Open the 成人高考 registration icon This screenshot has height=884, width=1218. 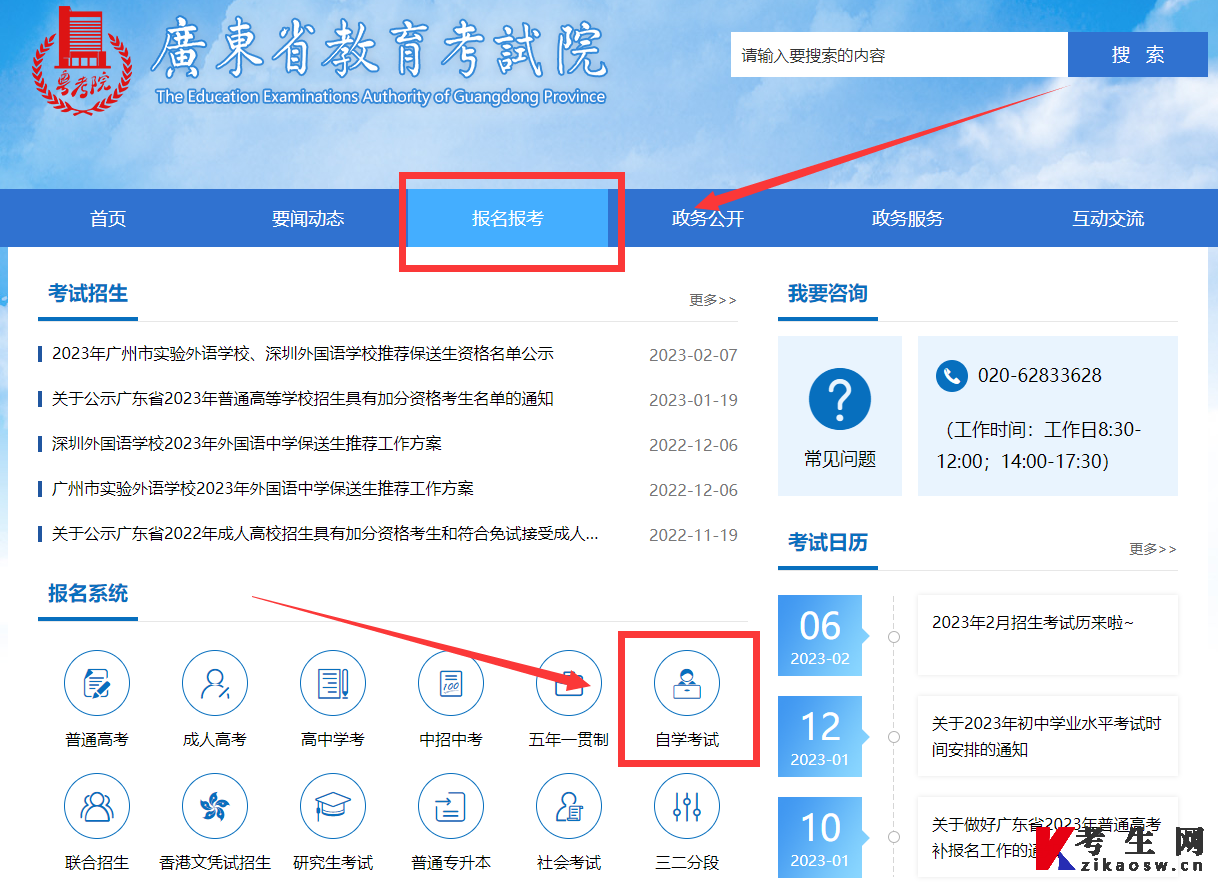tap(215, 683)
